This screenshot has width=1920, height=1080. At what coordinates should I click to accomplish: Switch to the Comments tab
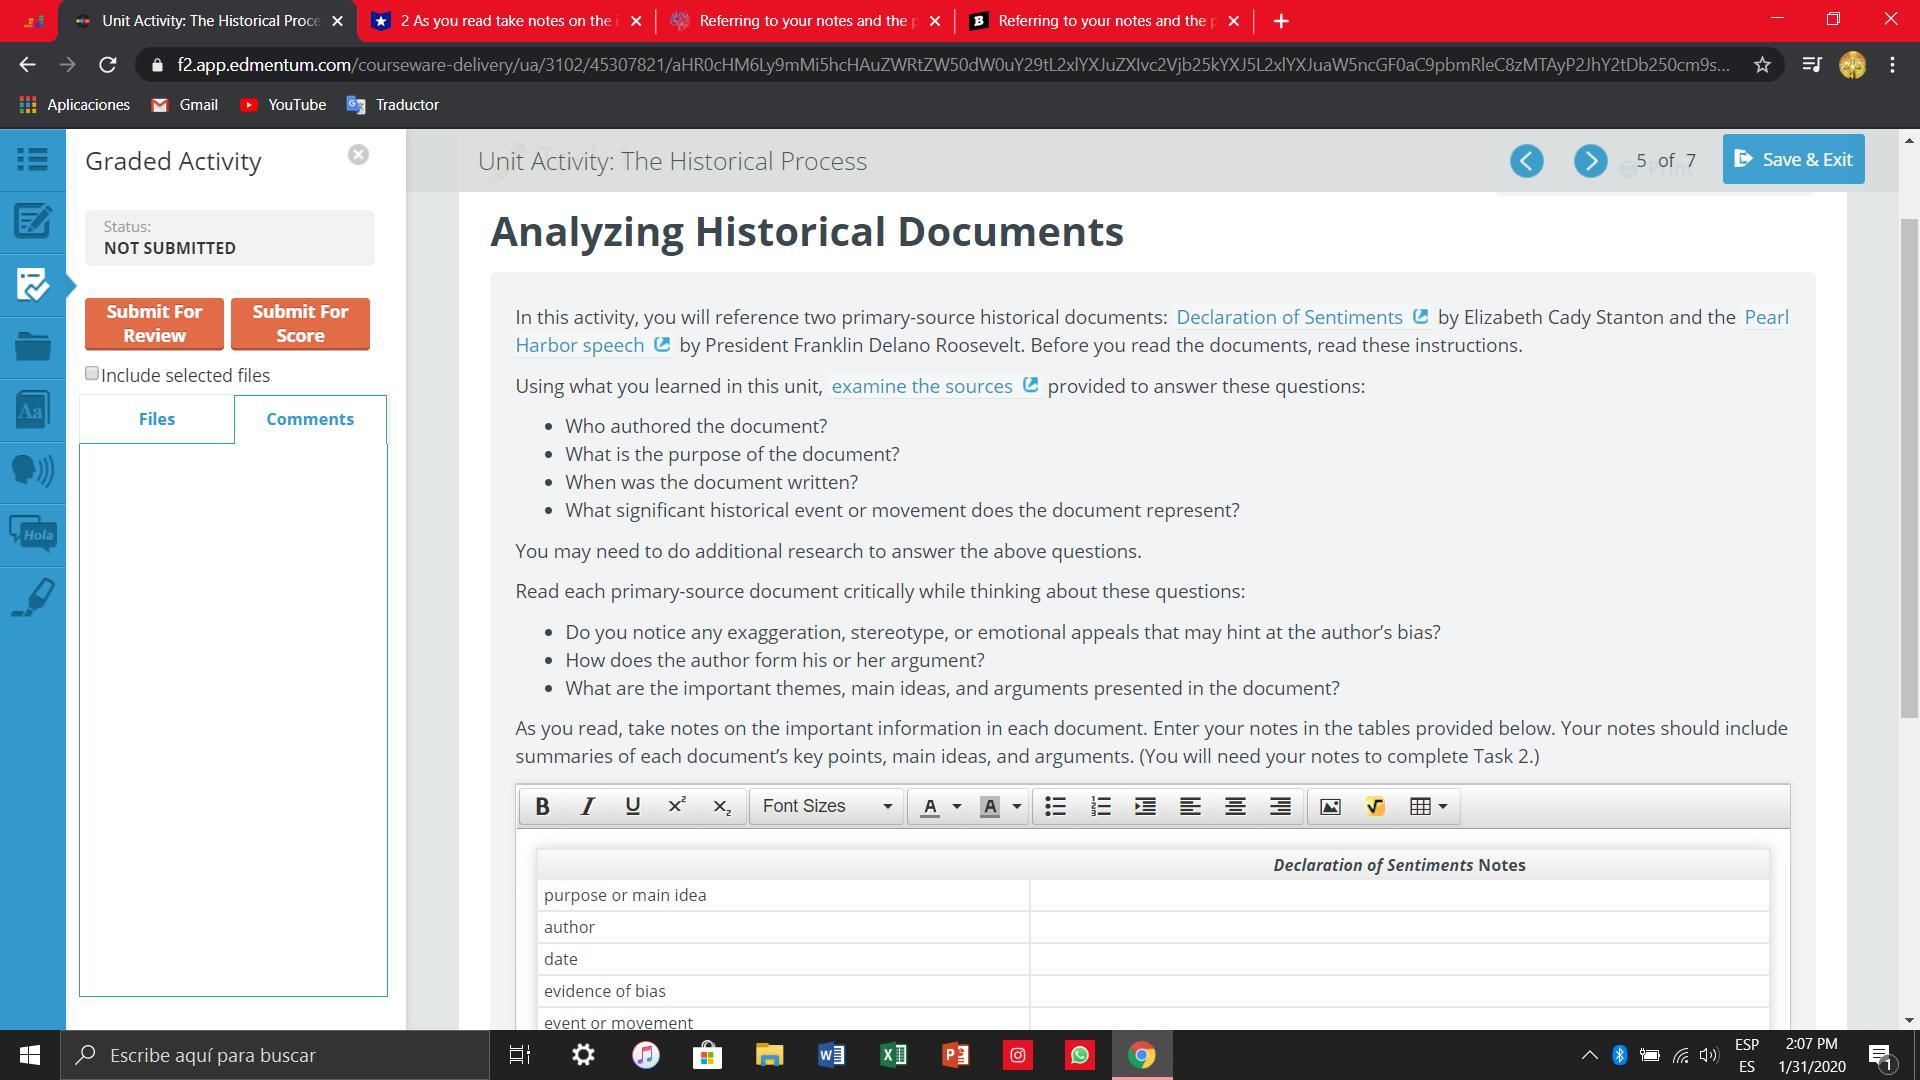tap(310, 419)
